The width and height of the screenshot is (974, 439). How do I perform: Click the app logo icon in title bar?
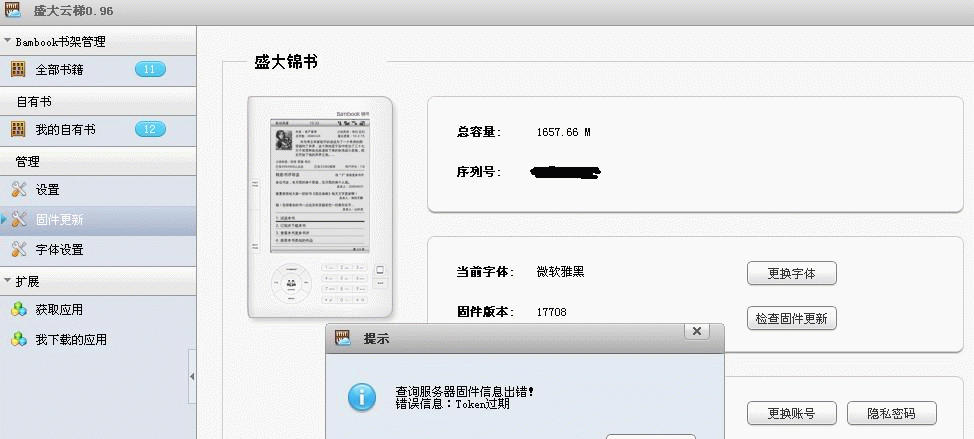tap(12, 10)
